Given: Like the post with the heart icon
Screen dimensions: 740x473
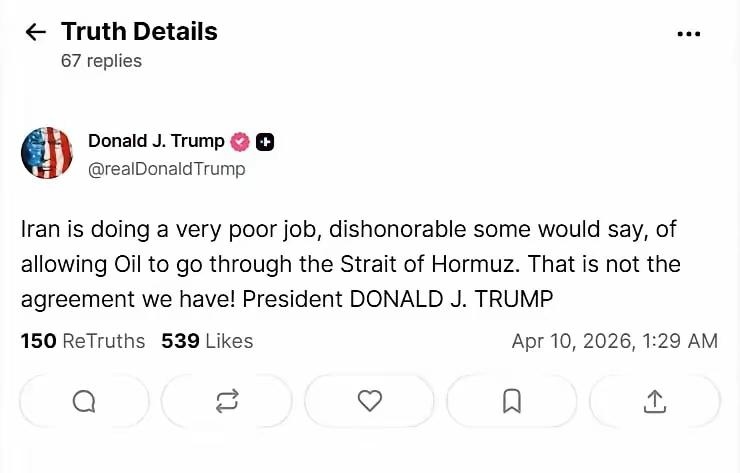Looking at the screenshot, I should pos(370,401).
